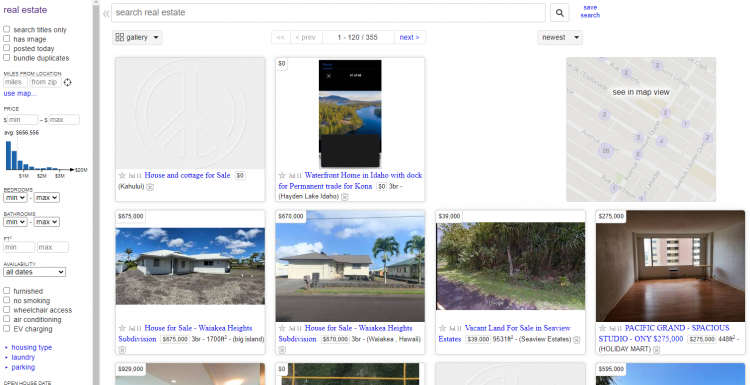
Task: Click the price max input field
Action: pos(64,120)
